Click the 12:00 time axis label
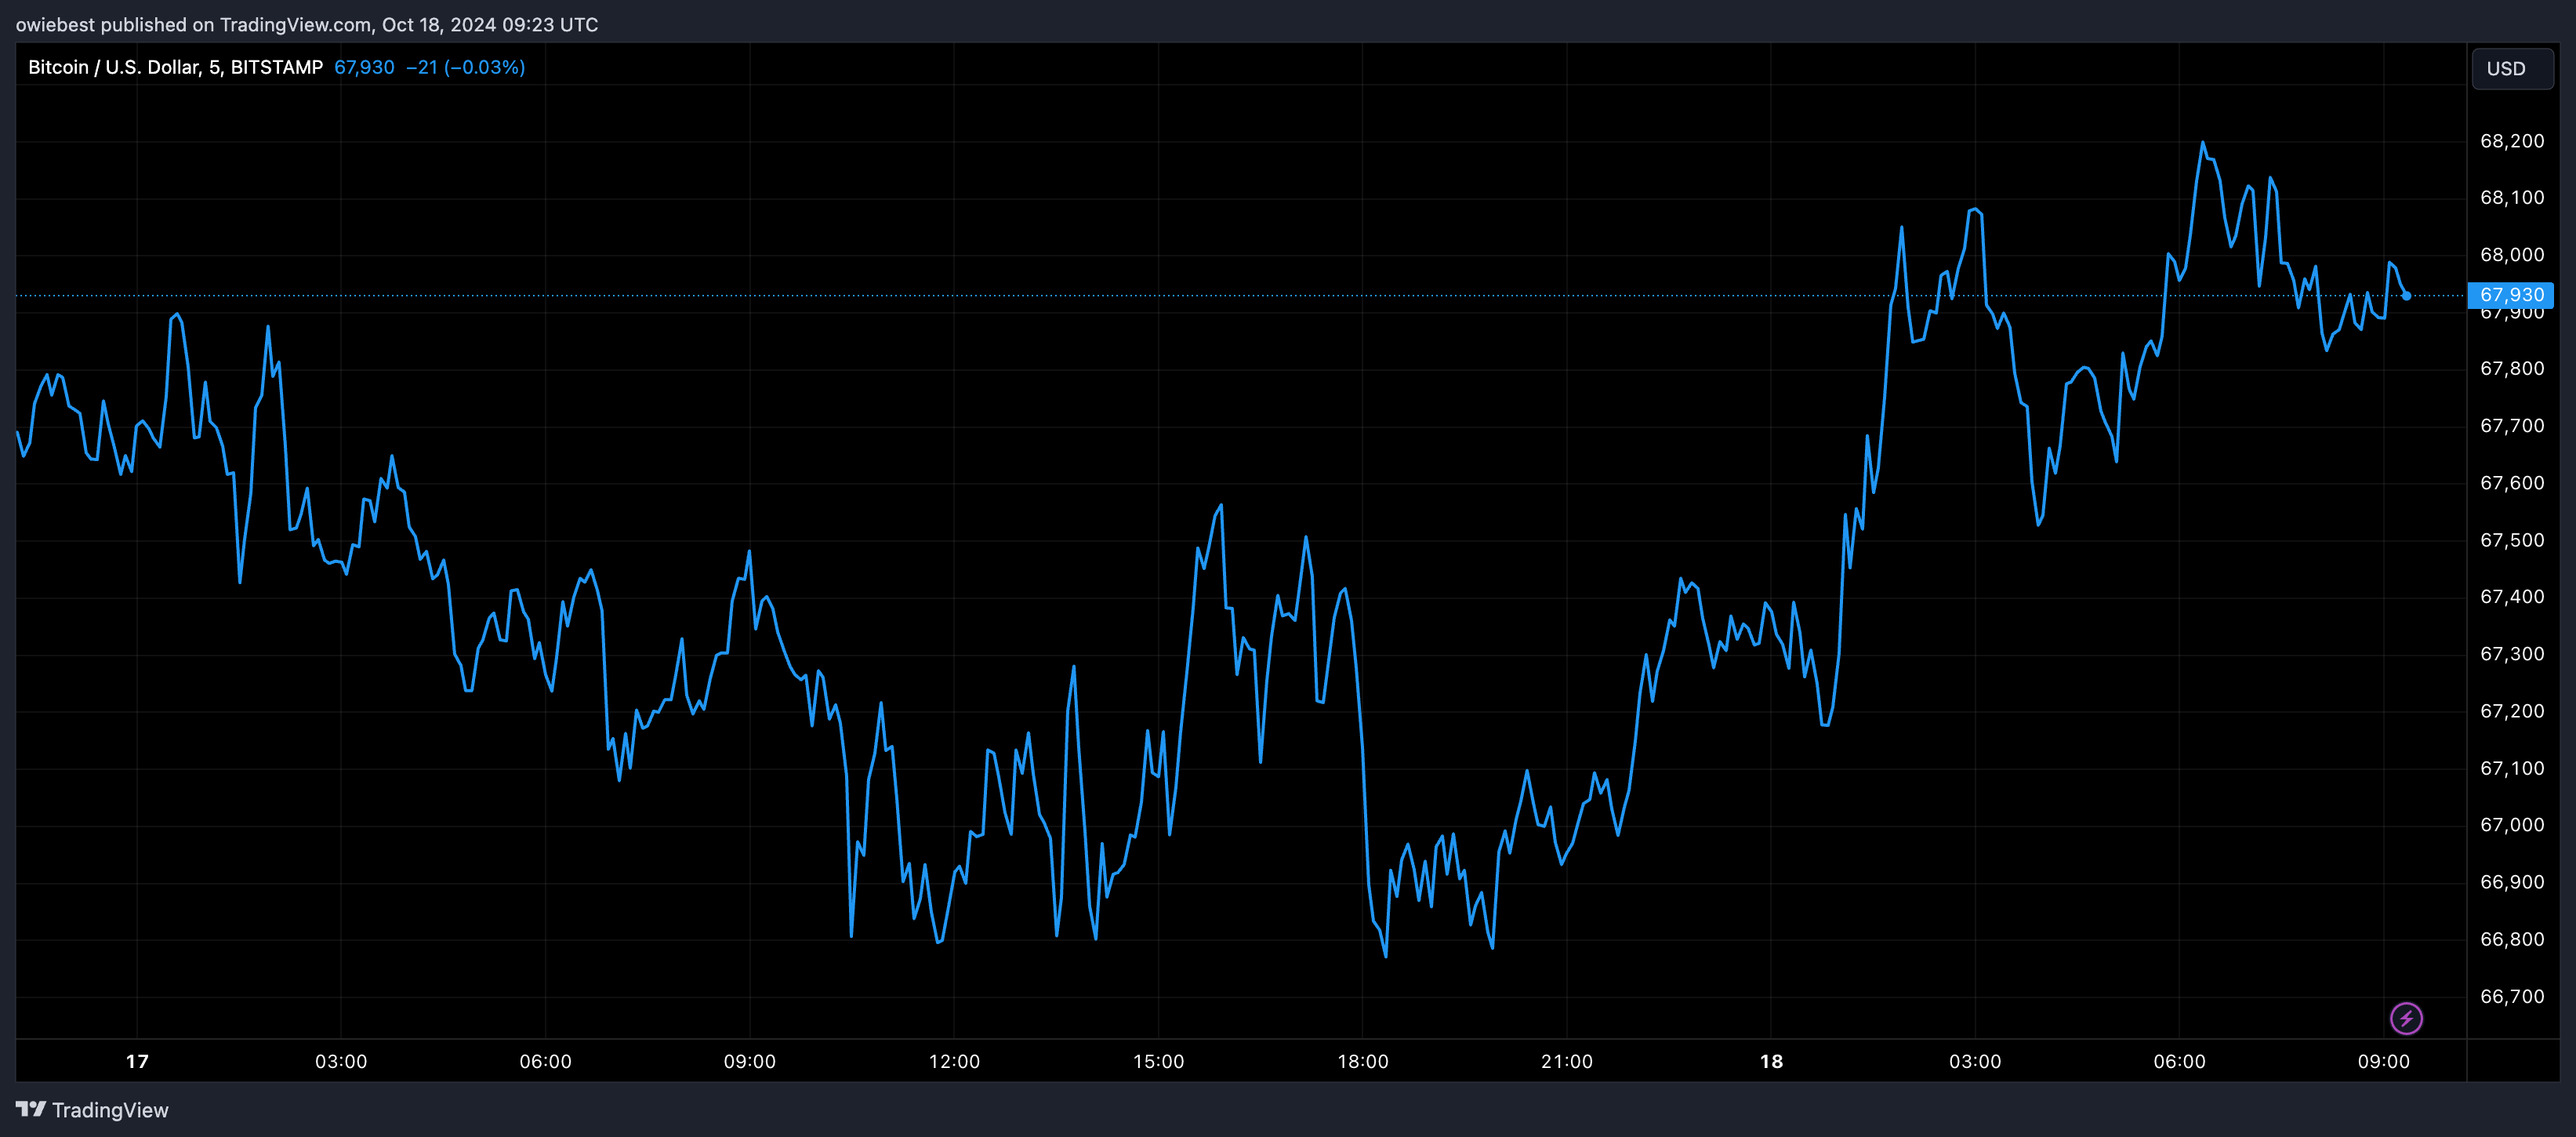 coord(954,1061)
